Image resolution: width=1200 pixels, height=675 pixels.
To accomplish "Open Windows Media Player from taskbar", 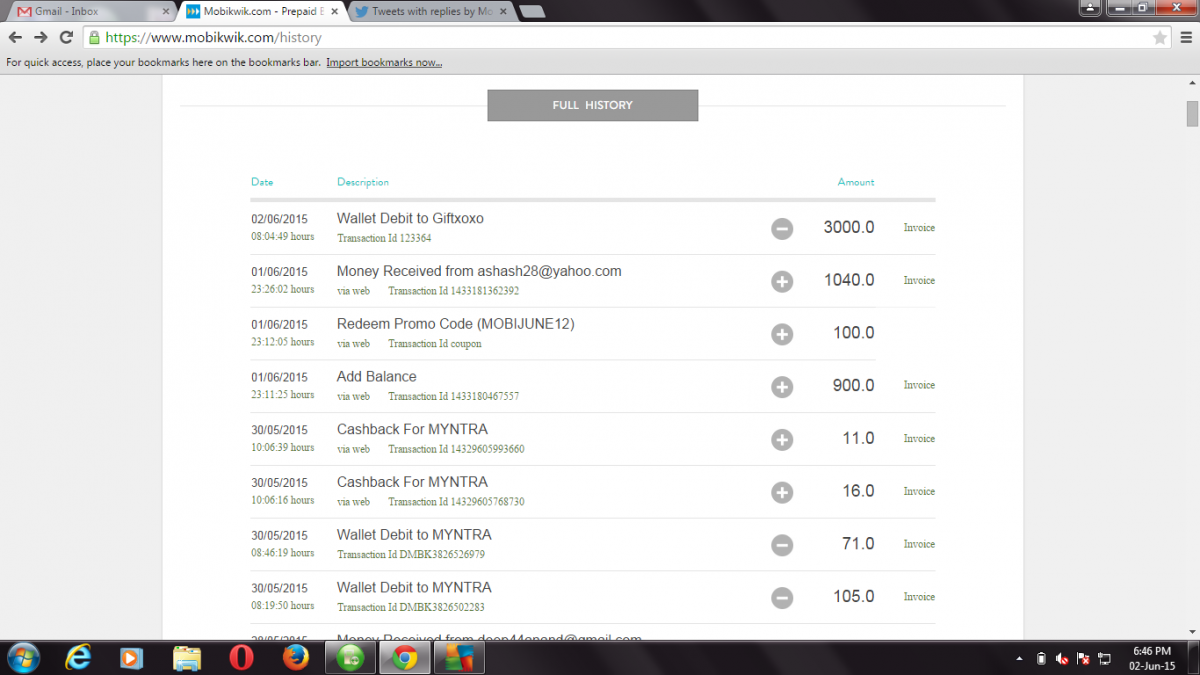I will click(130, 658).
